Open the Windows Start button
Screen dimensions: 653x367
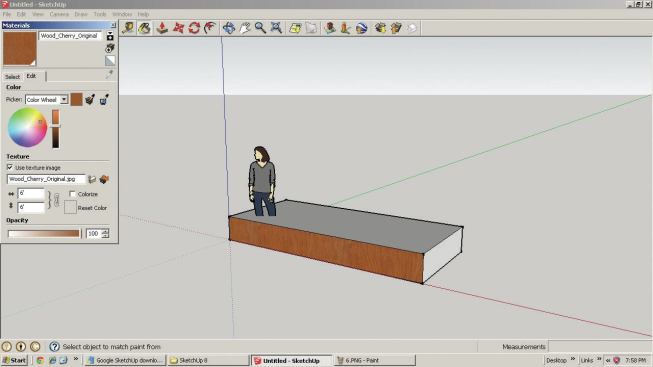coord(15,360)
